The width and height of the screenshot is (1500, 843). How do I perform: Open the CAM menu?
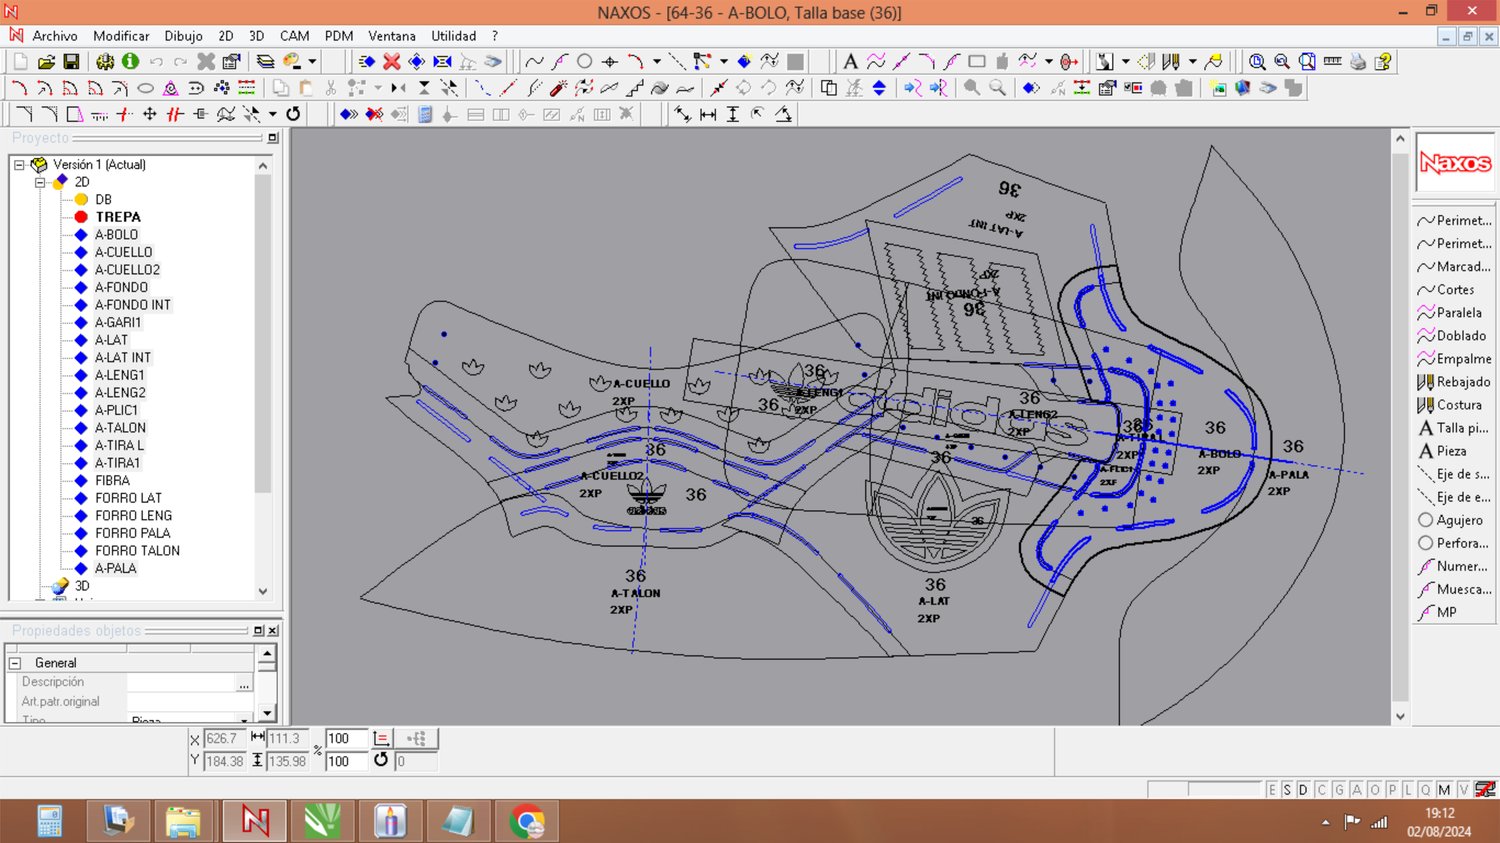click(x=294, y=36)
